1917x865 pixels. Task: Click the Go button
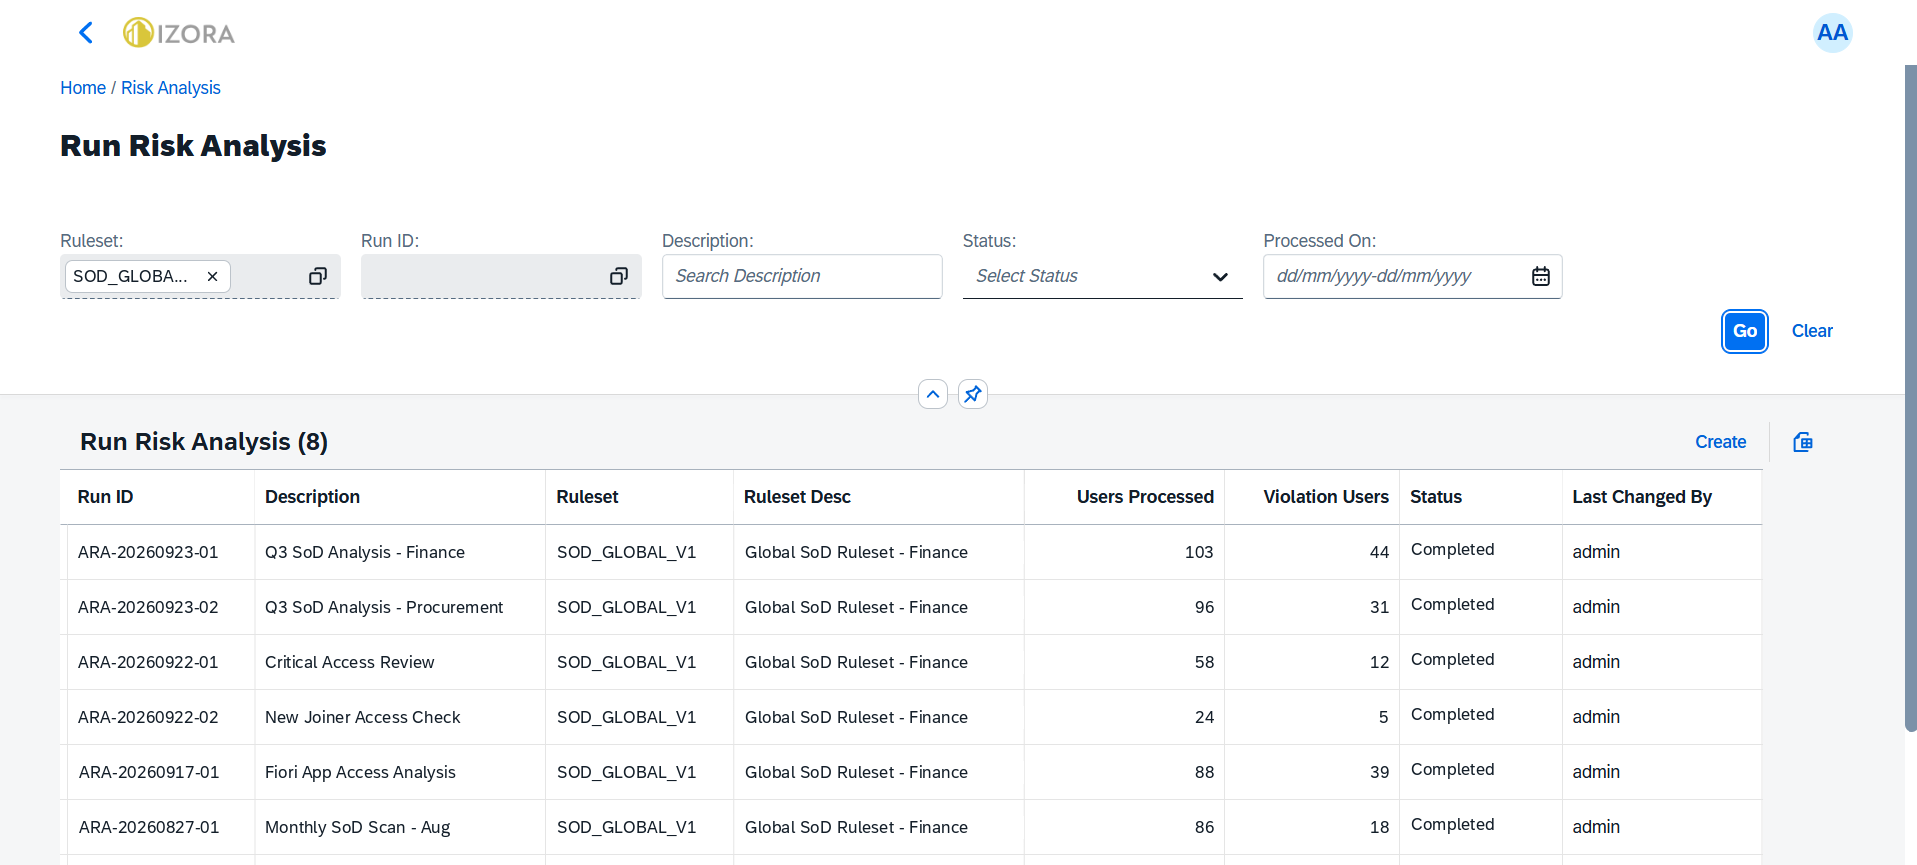(x=1745, y=331)
